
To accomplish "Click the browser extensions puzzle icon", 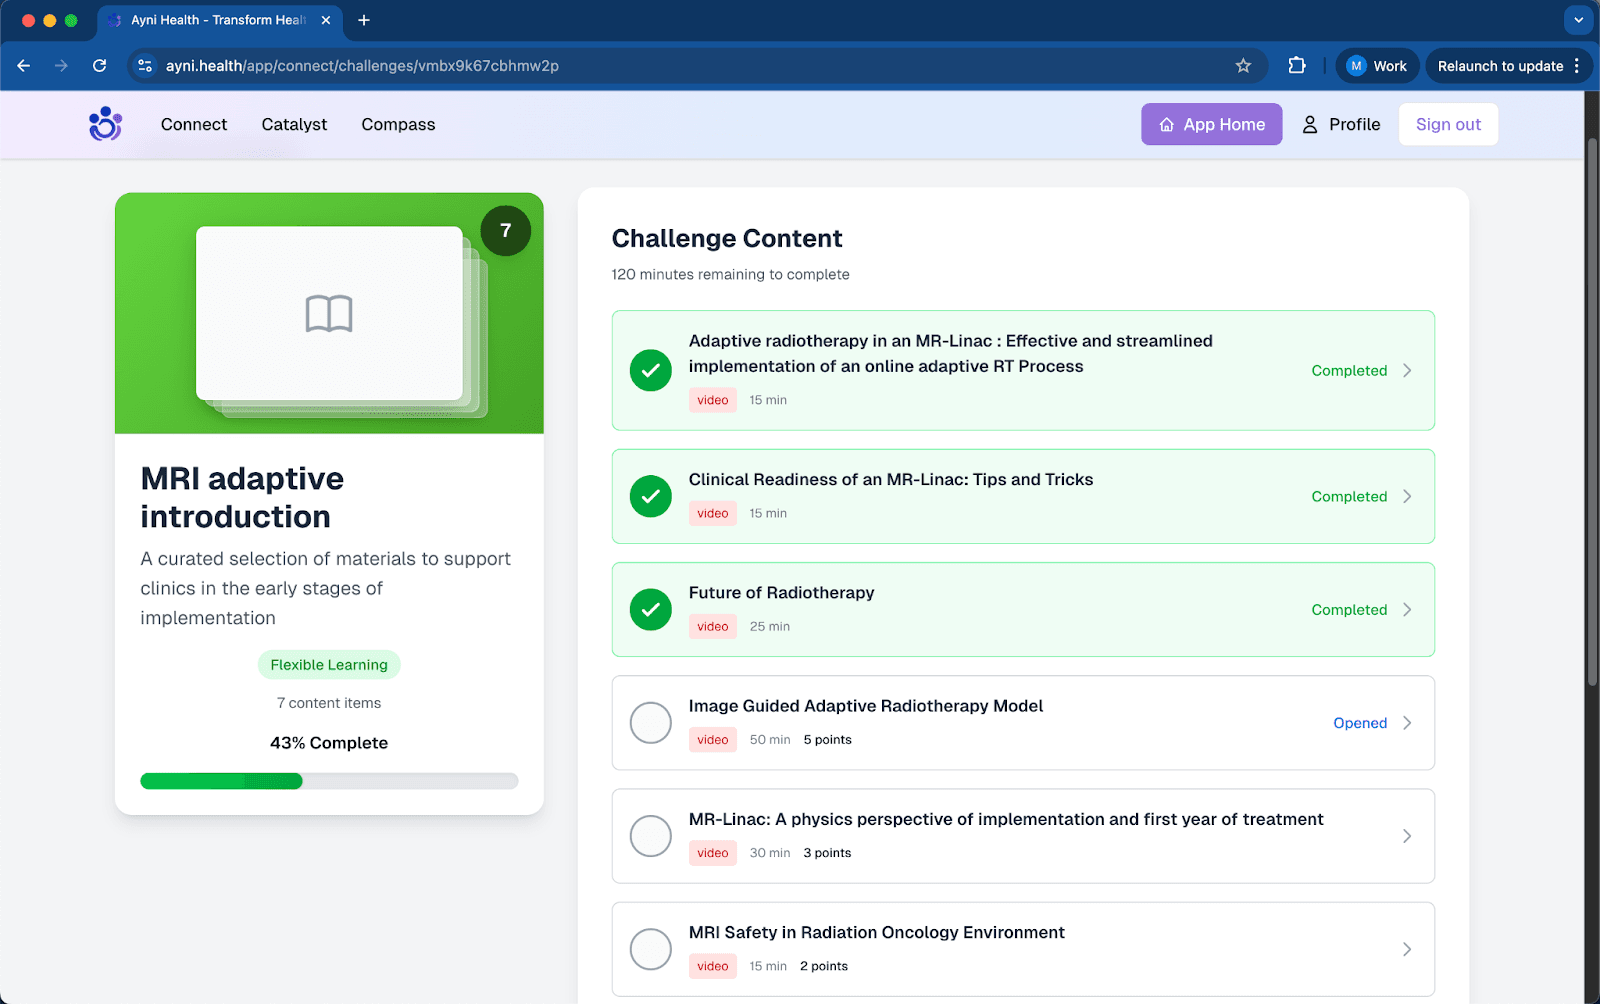I will tap(1296, 65).
